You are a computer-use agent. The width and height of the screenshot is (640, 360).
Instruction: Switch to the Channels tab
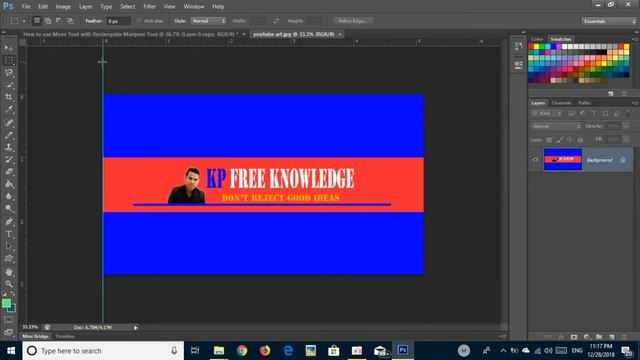[x=561, y=103]
